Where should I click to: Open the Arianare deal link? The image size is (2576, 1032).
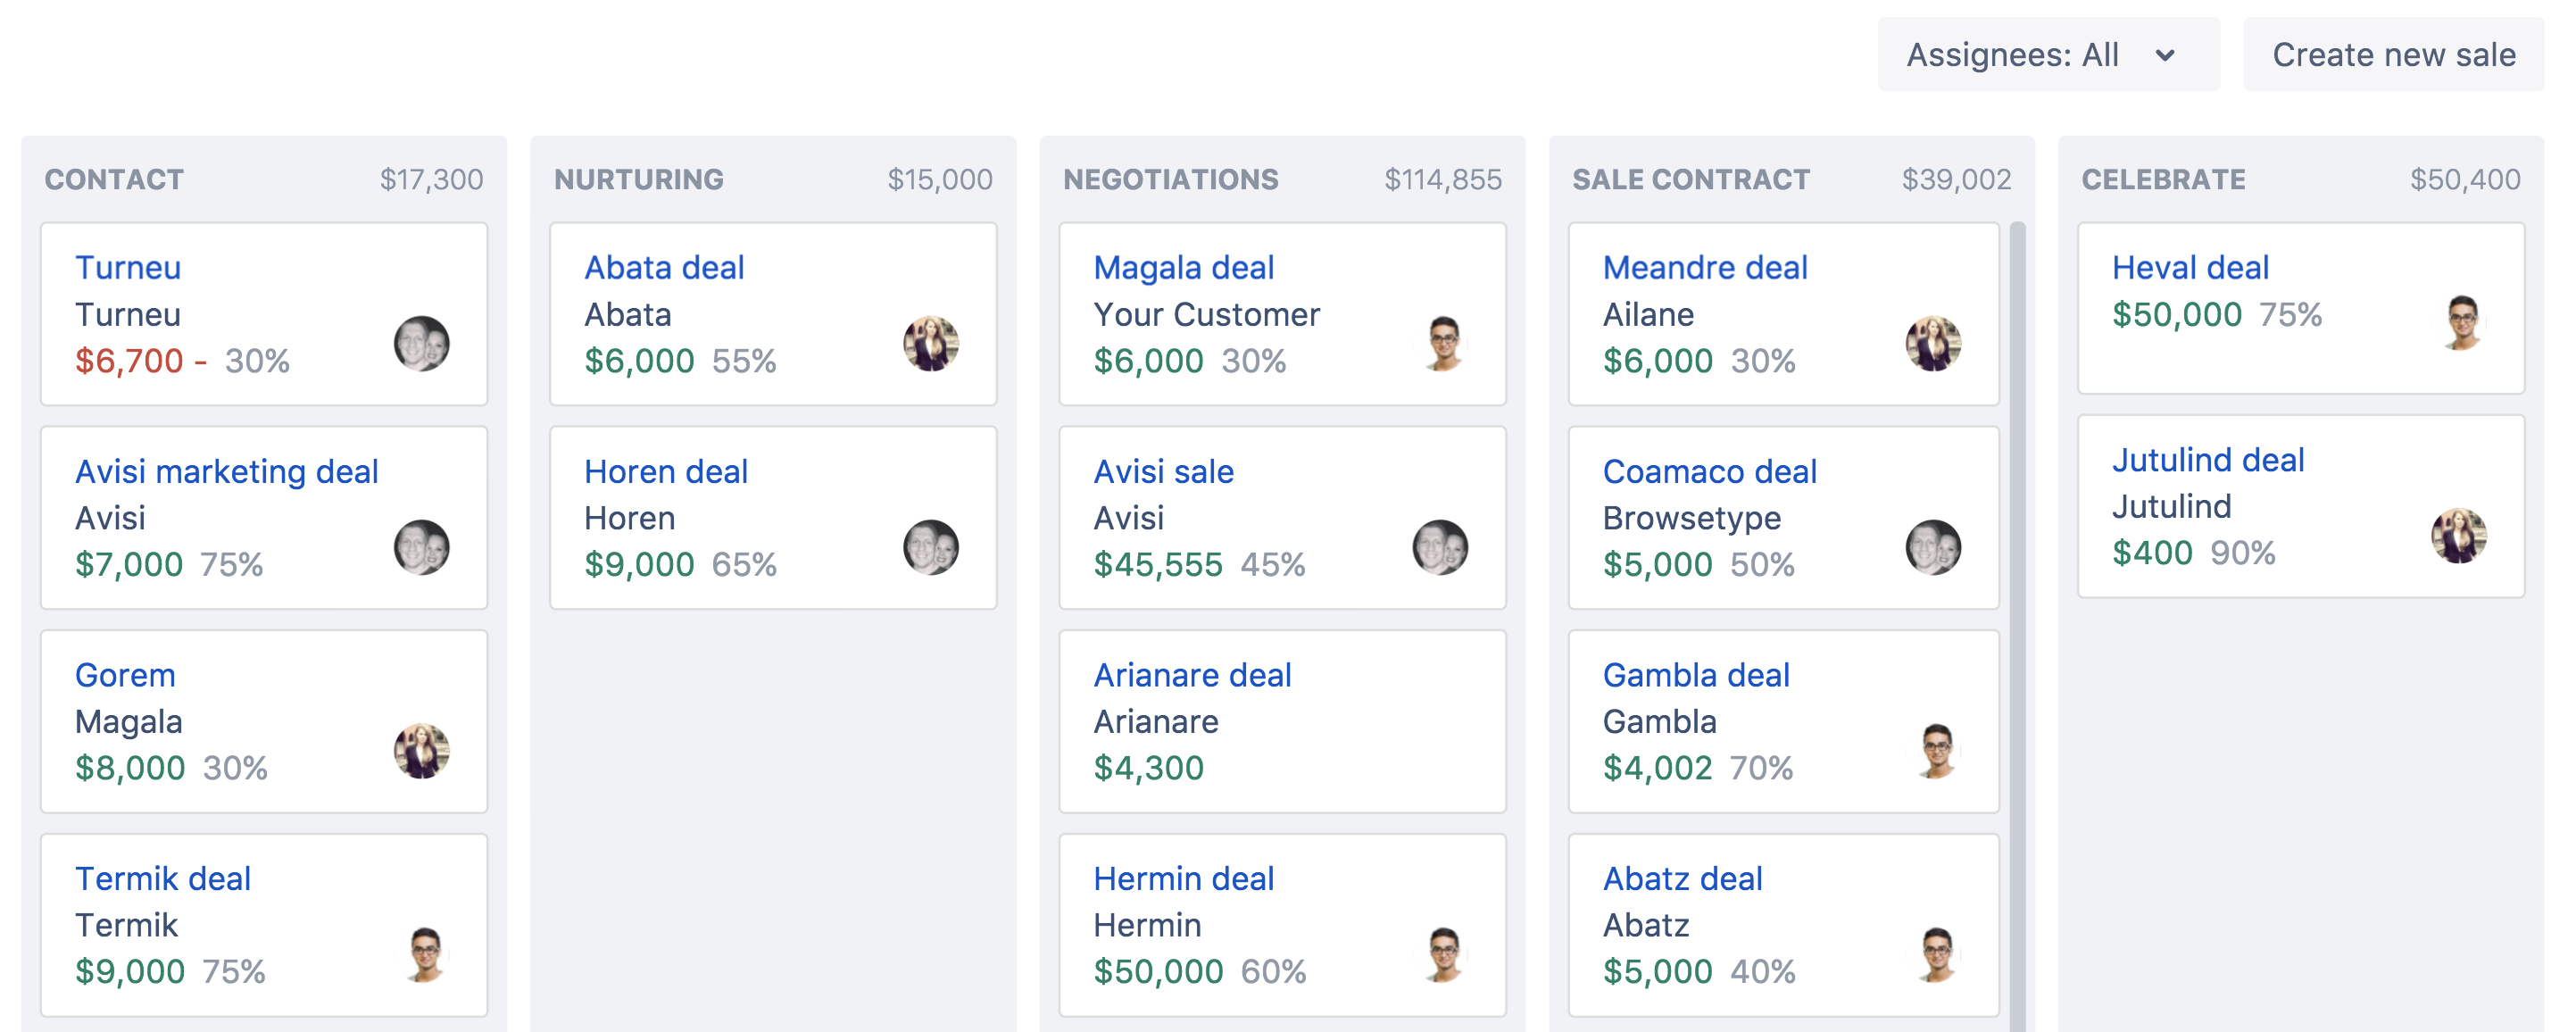coord(1191,675)
